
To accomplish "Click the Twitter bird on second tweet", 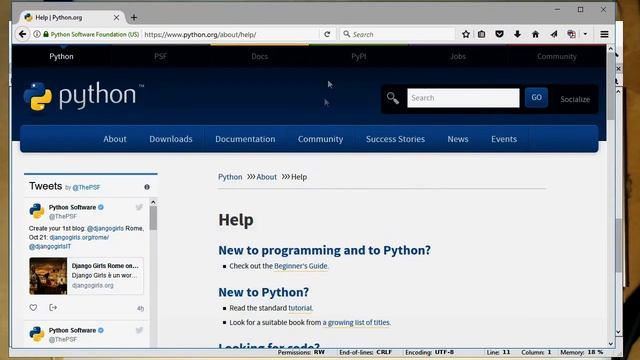I will point(139,330).
